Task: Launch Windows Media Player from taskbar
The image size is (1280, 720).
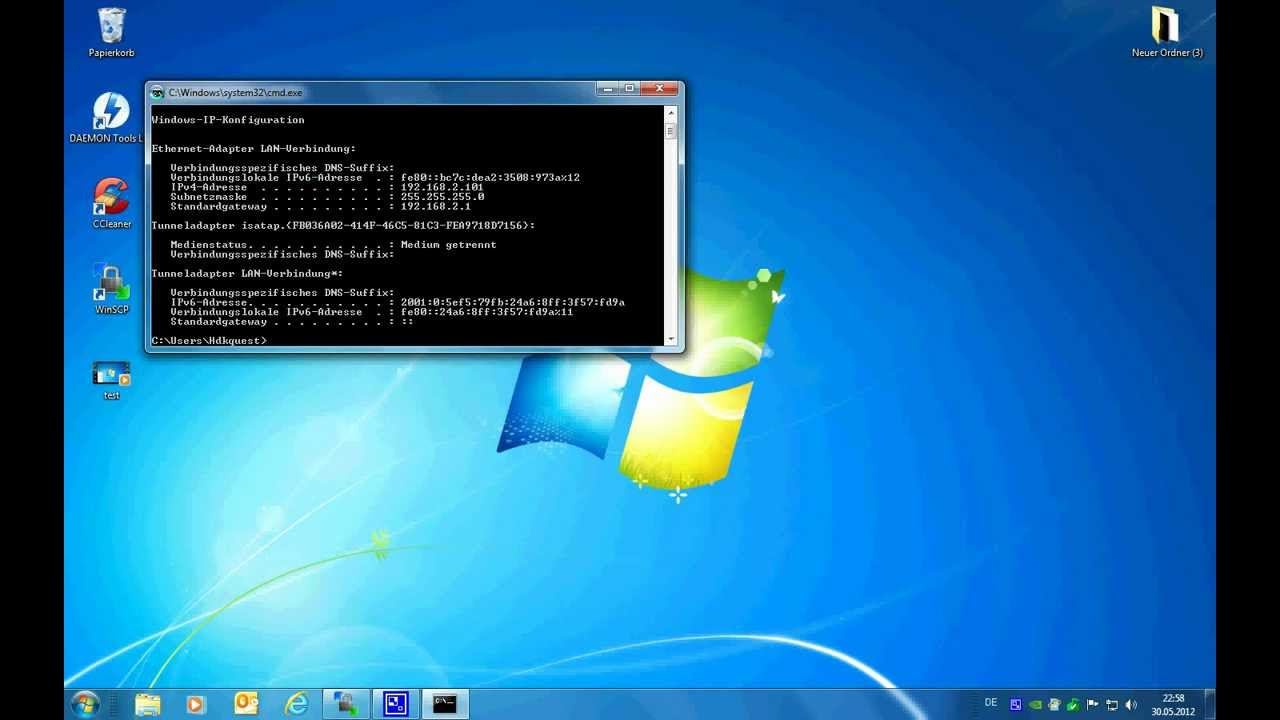Action: pos(196,704)
